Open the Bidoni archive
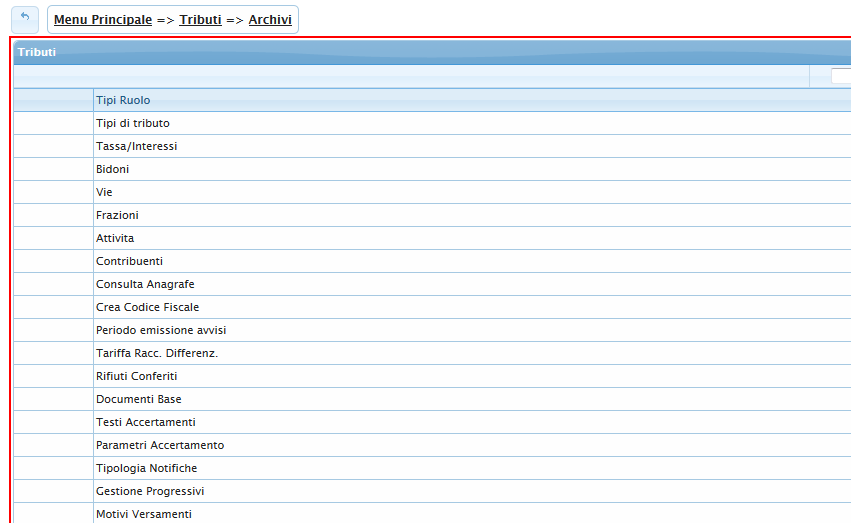851x523 pixels. tap(112, 169)
